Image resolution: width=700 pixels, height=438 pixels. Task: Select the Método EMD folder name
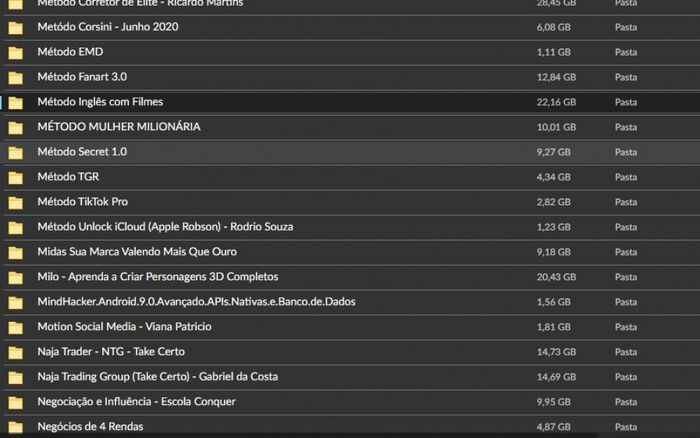point(70,52)
